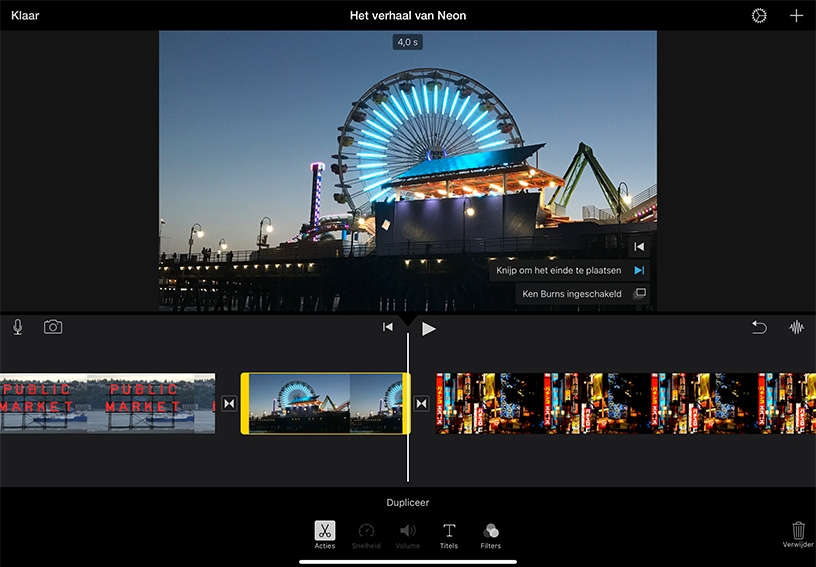Tap Klaar to finish editing
The height and width of the screenshot is (567, 816).
[x=25, y=16]
